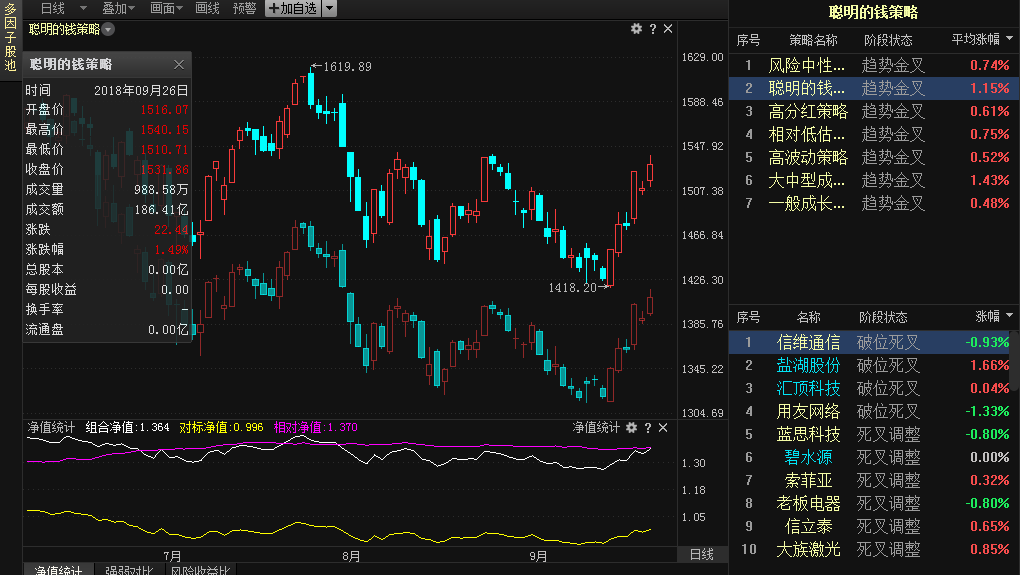
Task: Click 策略名称 column header
Action: click(813, 40)
